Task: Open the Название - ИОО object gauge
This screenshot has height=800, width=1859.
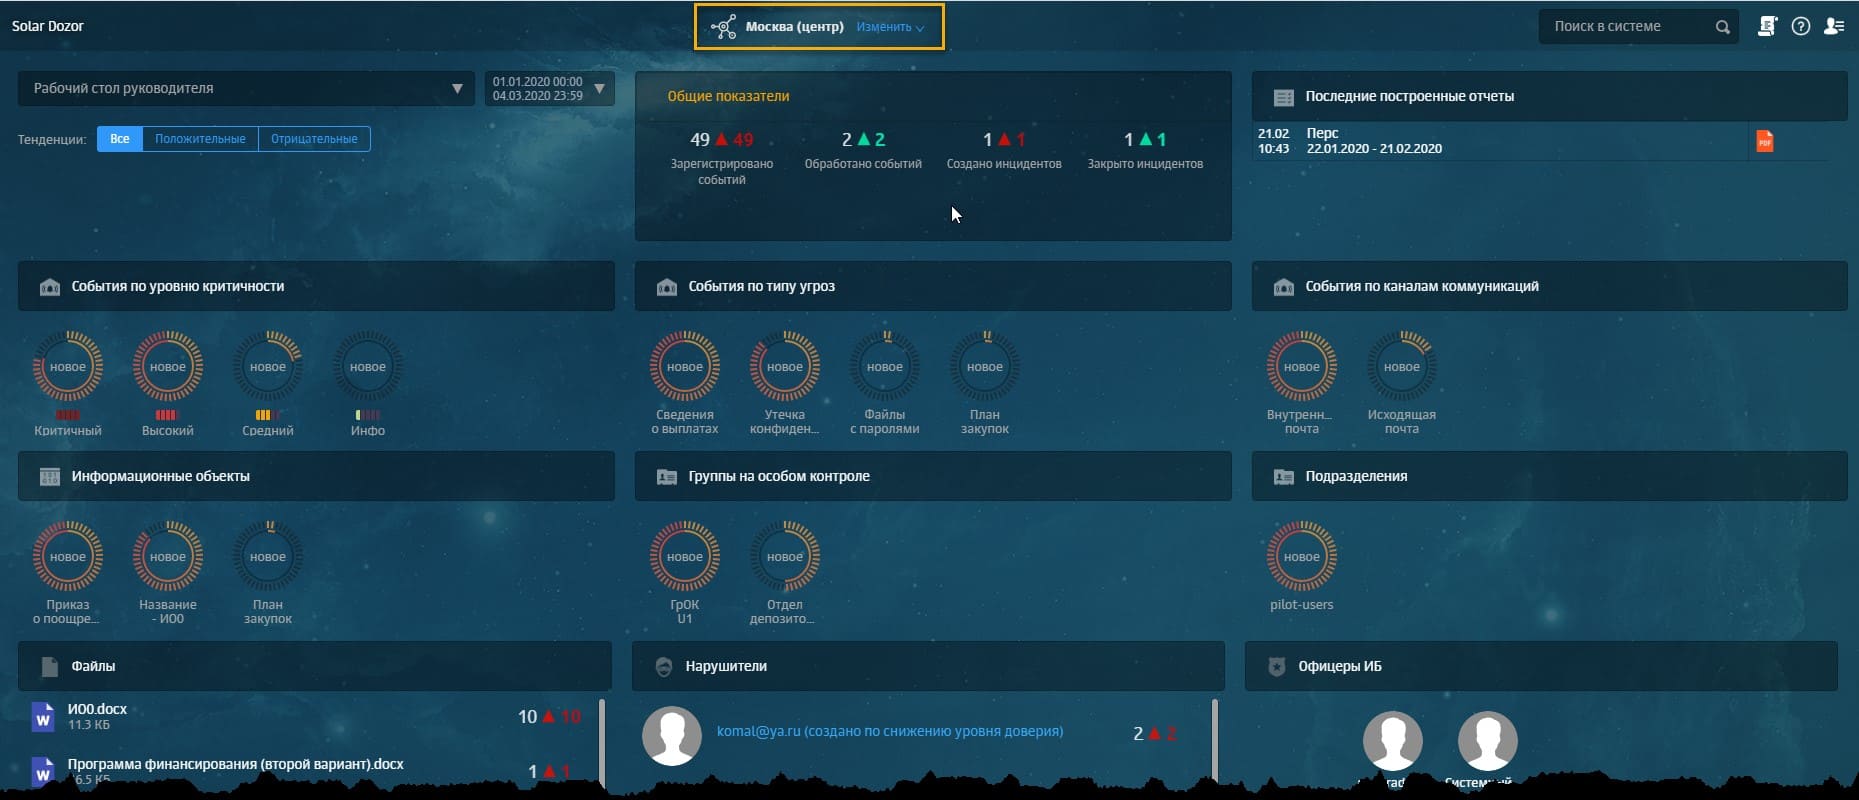Action: 168,557
